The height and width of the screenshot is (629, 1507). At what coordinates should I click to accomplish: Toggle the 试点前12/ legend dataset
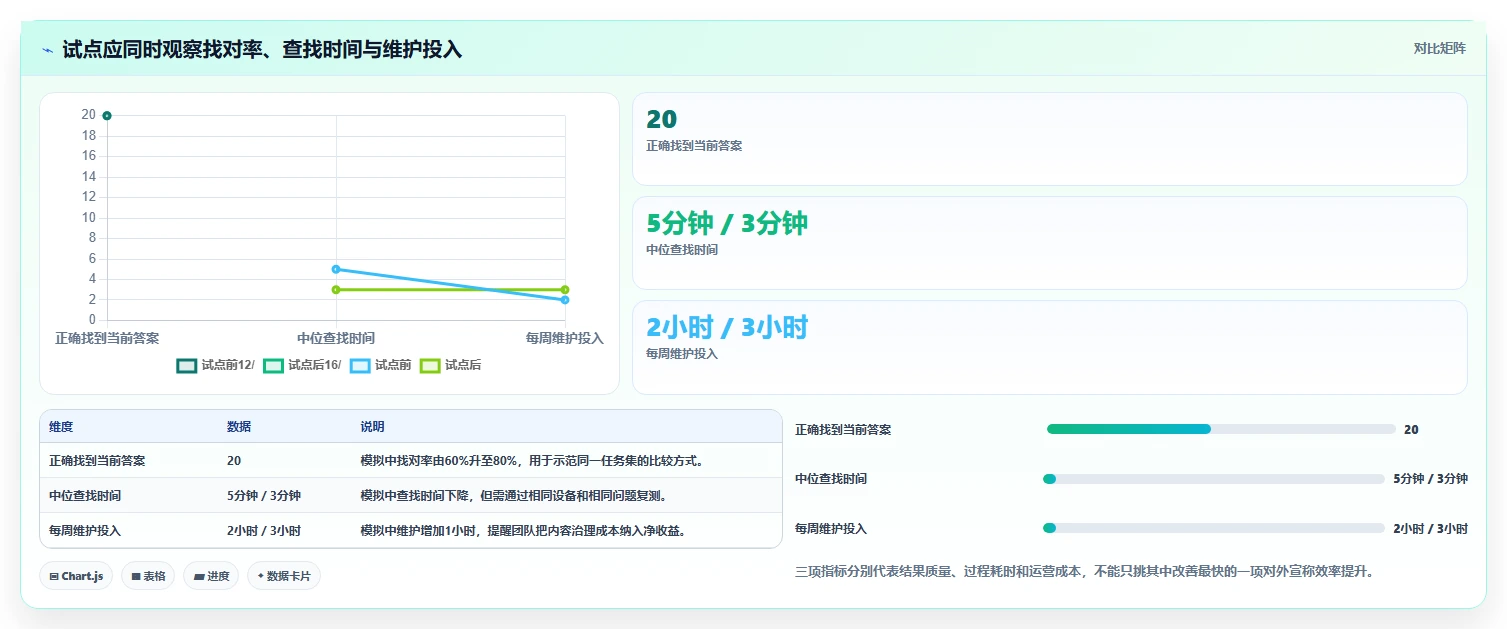point(215,365)
